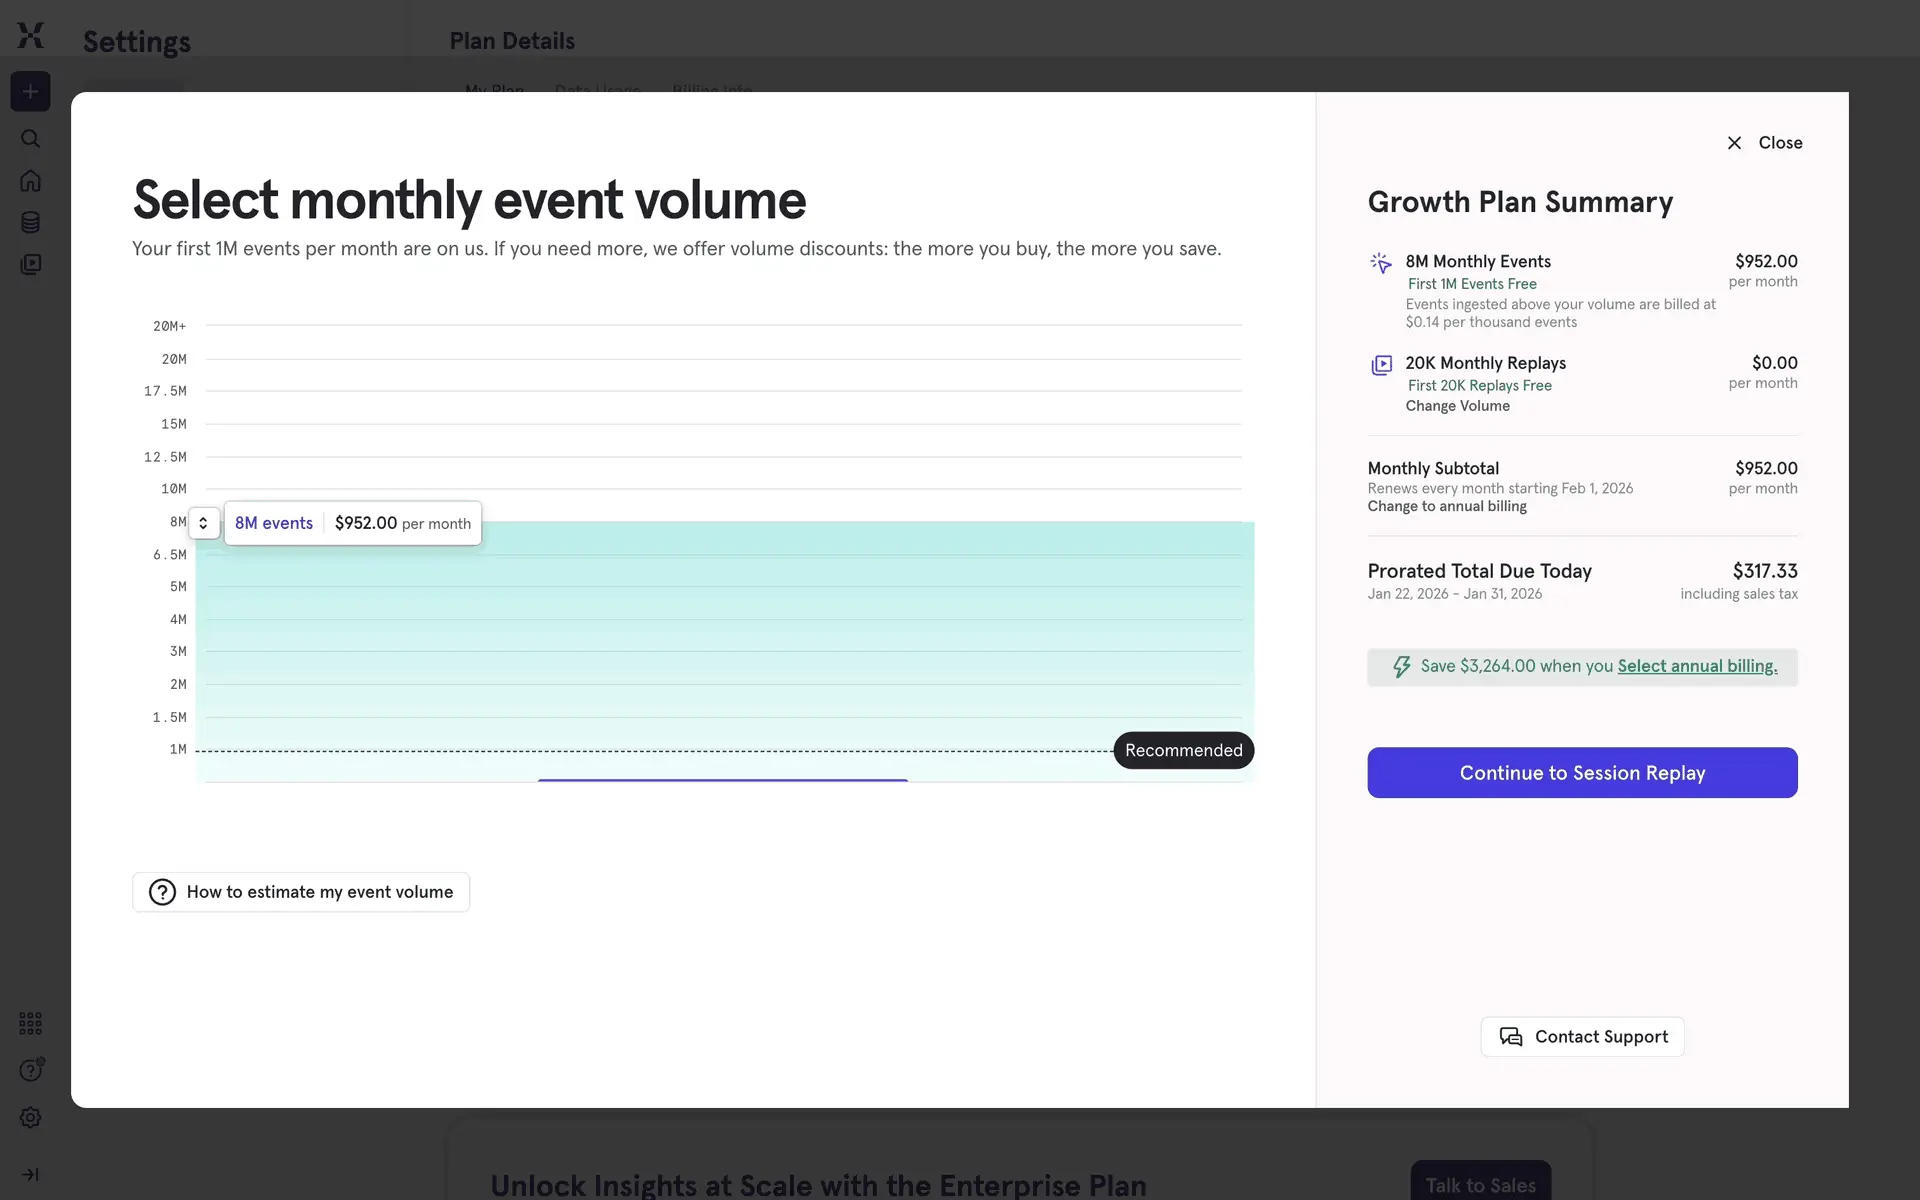Open the help question-mark icon in sidebar
This screenshot has width=1920, height=1200.
[x=31, y=1070]
